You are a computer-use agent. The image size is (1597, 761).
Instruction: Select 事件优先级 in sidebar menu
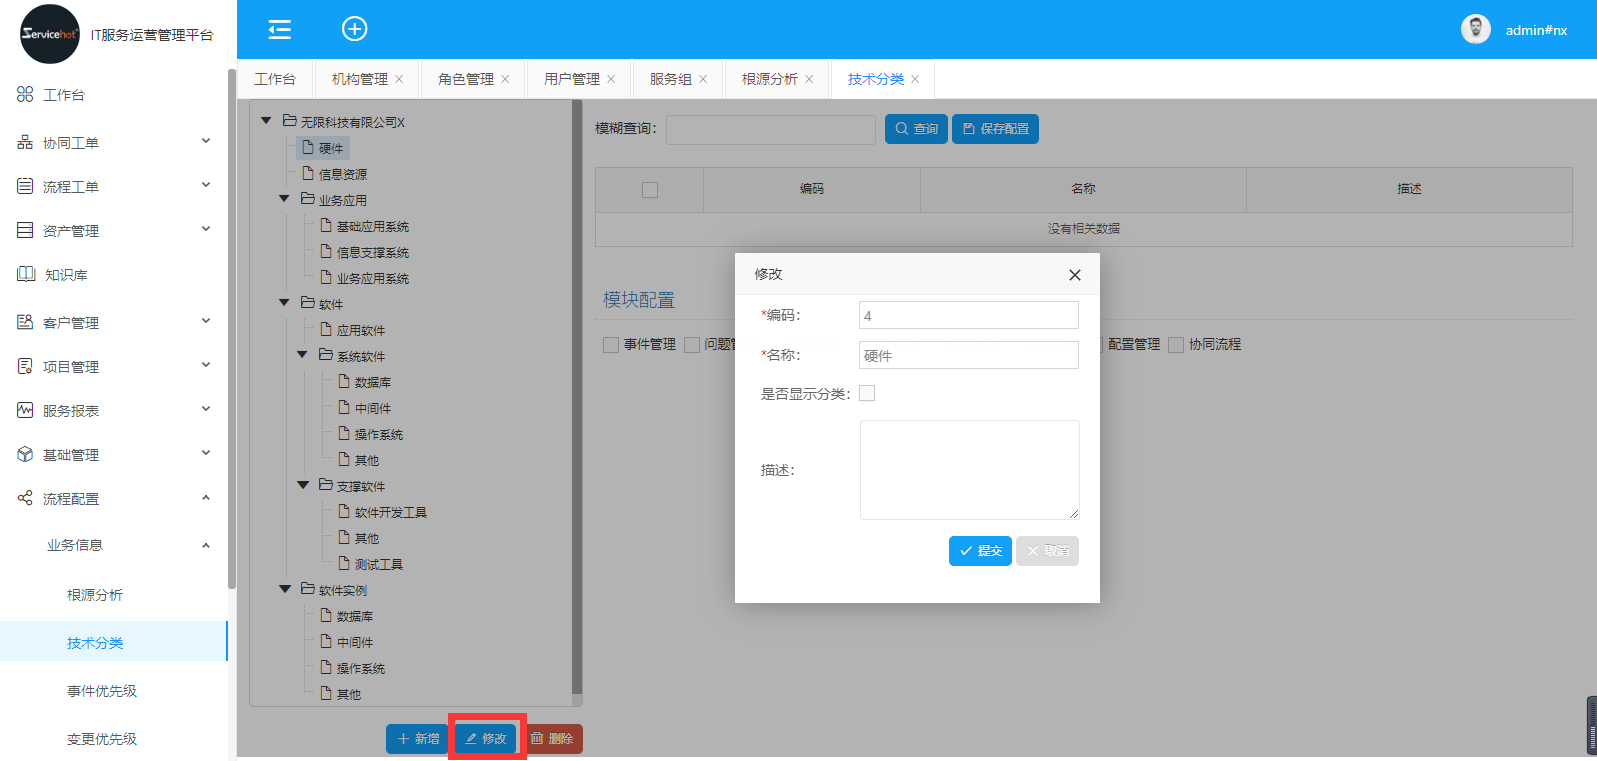102,691
